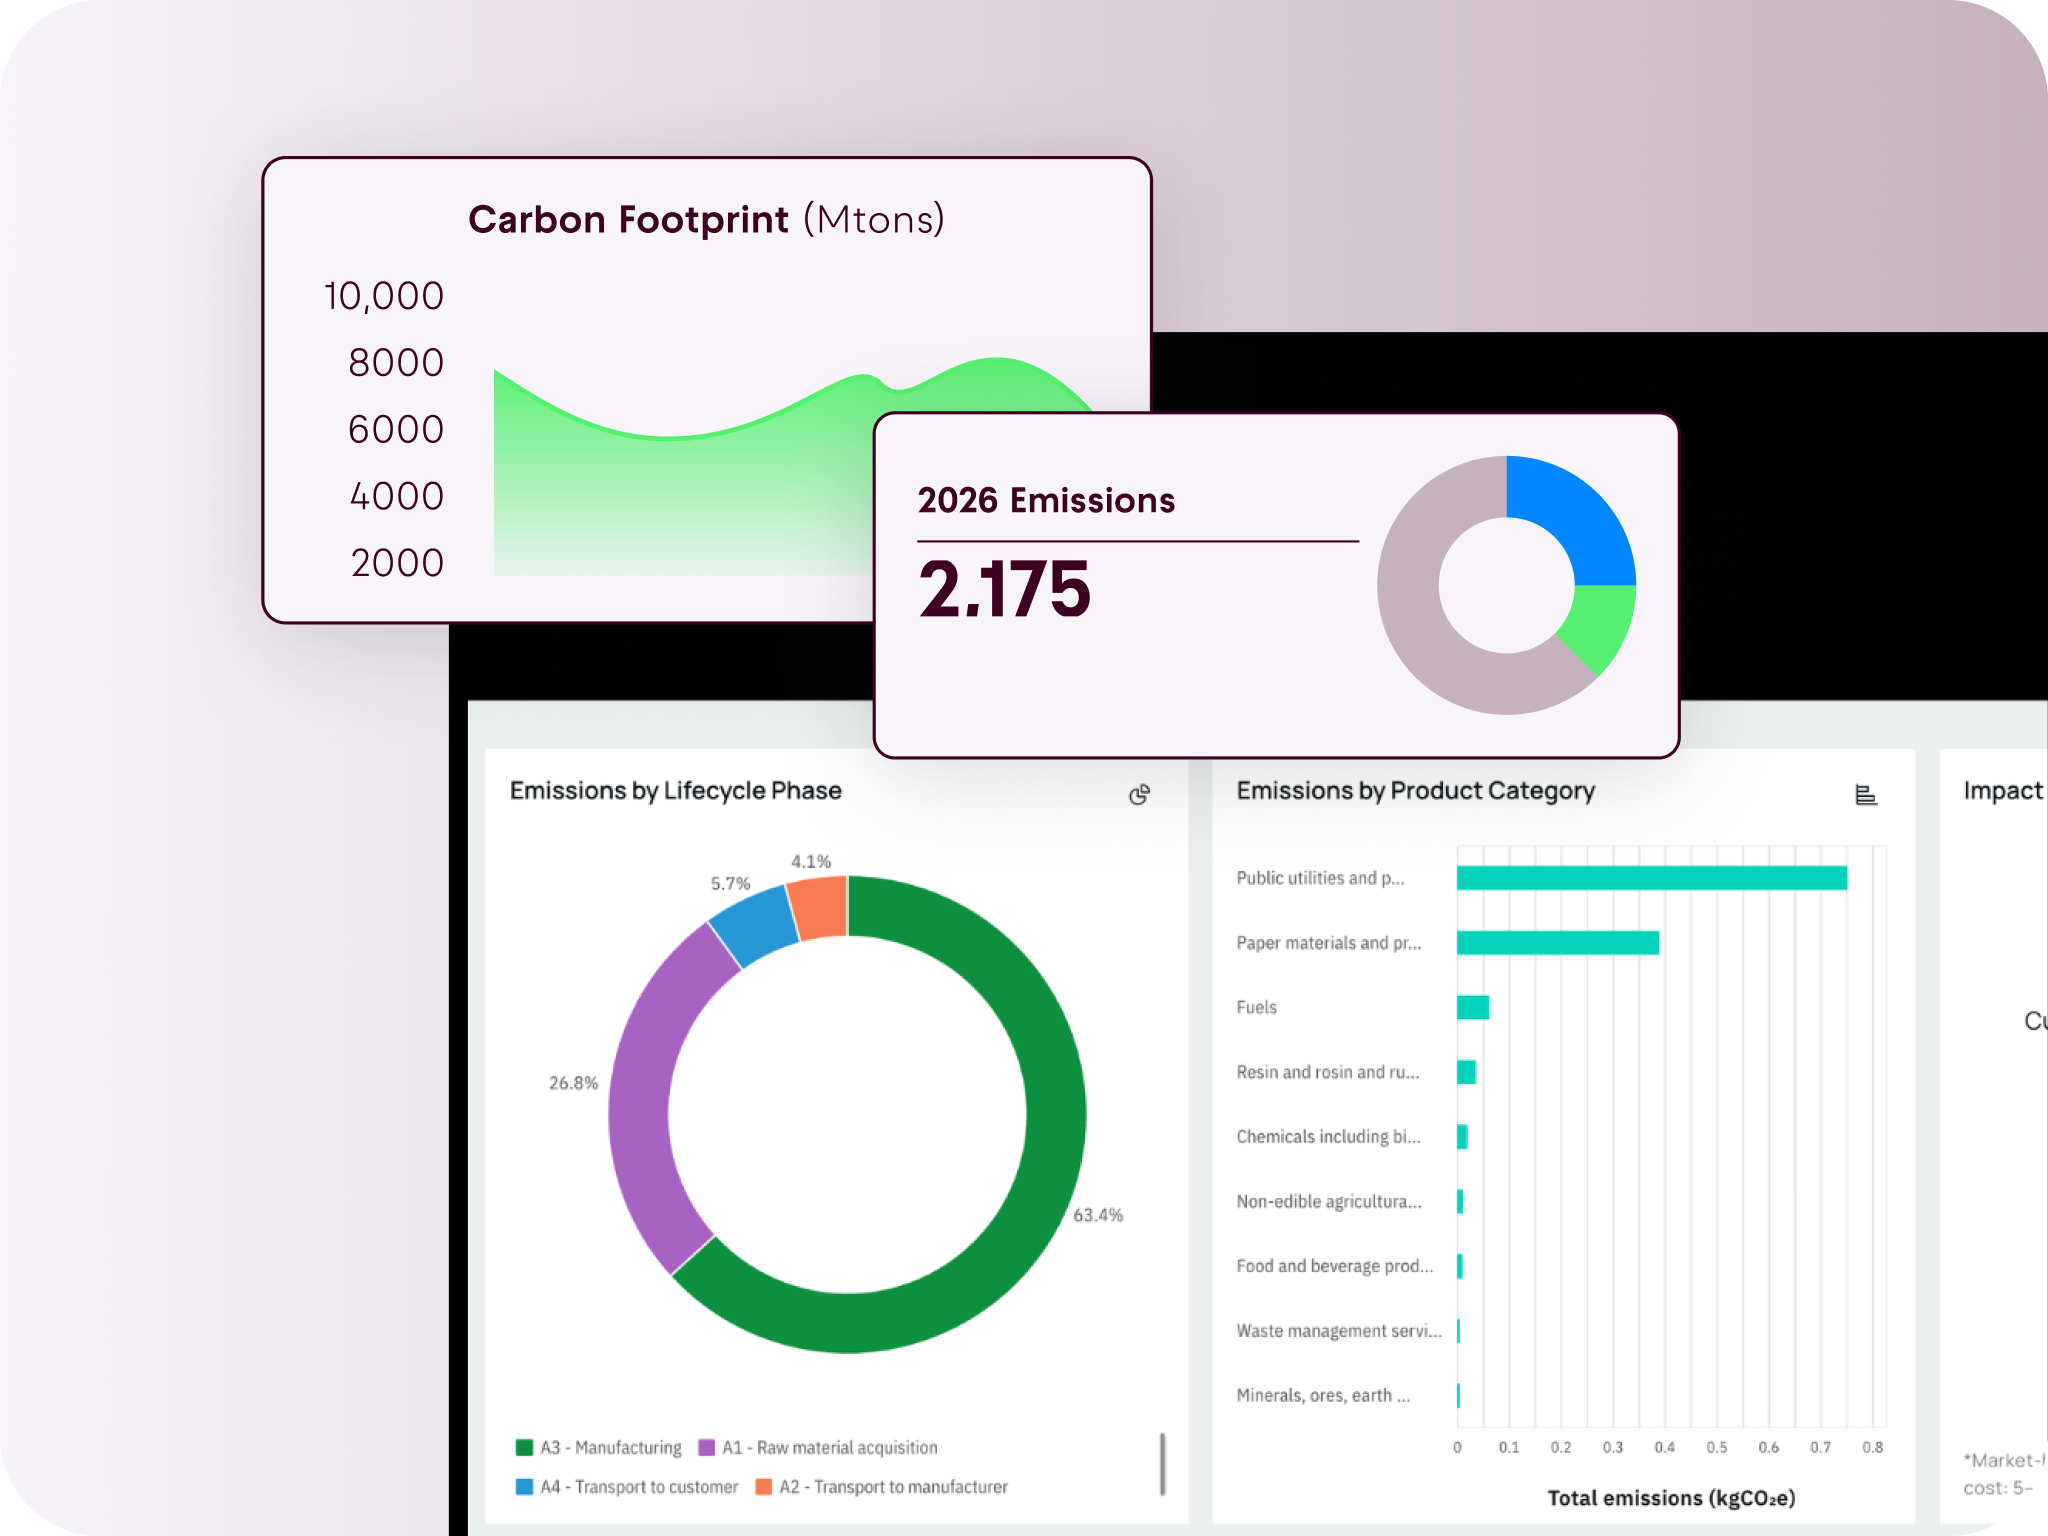Click the Chemicals including bi... category label
Image resolution: width=2048 pixels, height=1536 pixels.
(x=1327, y=1137)
